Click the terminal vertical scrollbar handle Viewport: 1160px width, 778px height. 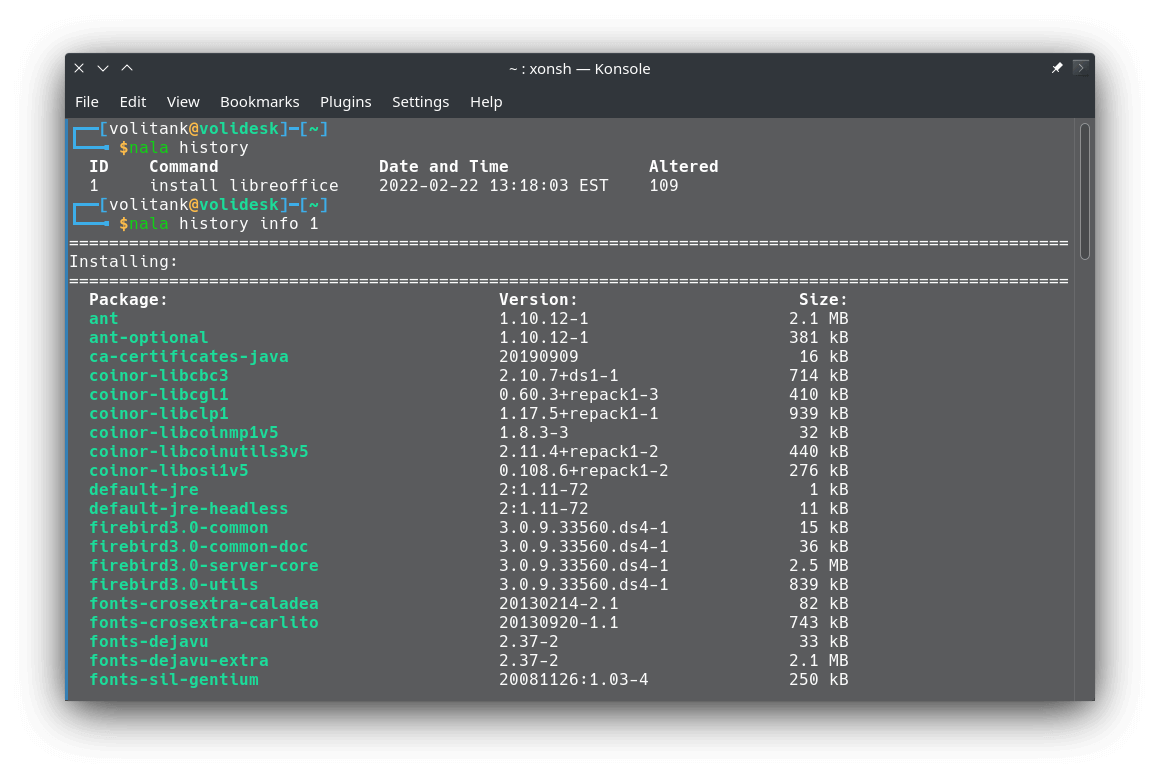click(x=1085, y=192)
